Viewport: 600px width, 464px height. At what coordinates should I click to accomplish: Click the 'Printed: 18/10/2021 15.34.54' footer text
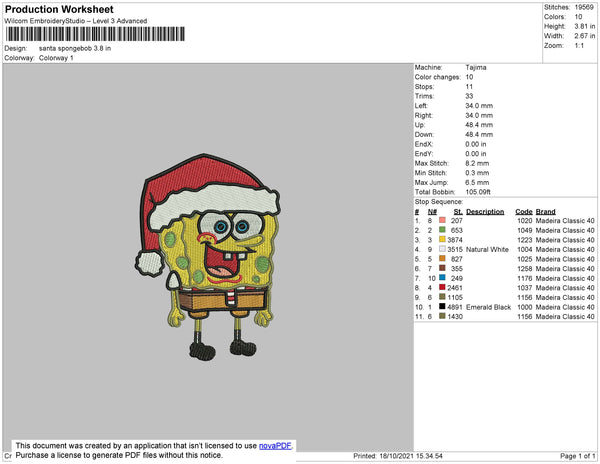coord(398,456)
